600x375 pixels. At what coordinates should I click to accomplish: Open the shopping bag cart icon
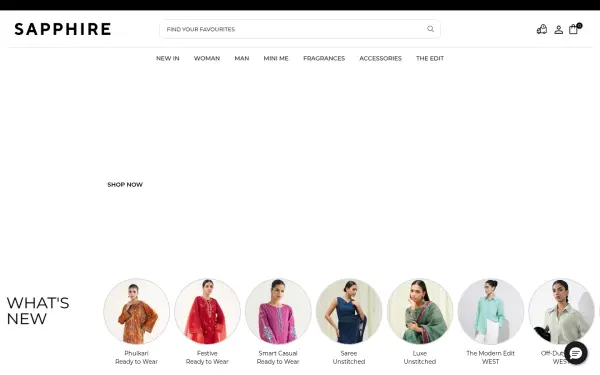pos(574,29)
